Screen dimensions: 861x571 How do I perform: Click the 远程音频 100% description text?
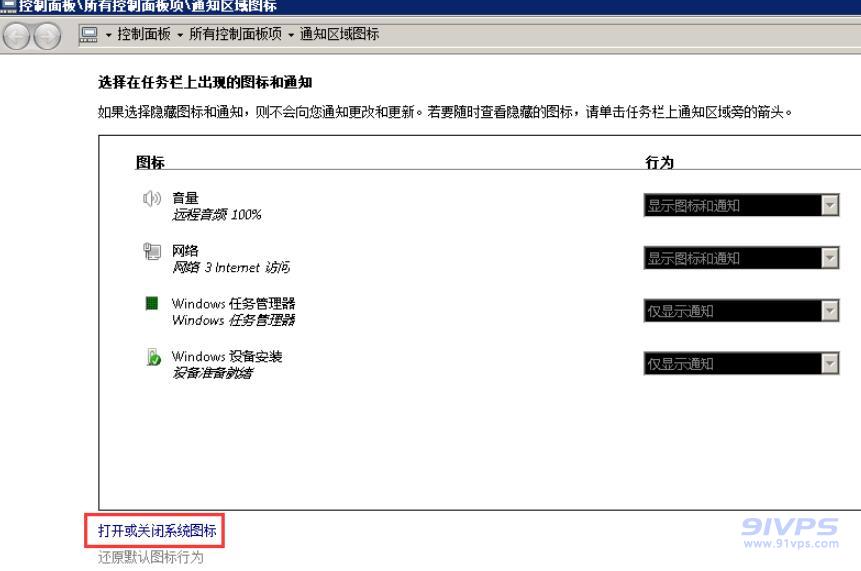pyautogui.click(x=217, y=214)
